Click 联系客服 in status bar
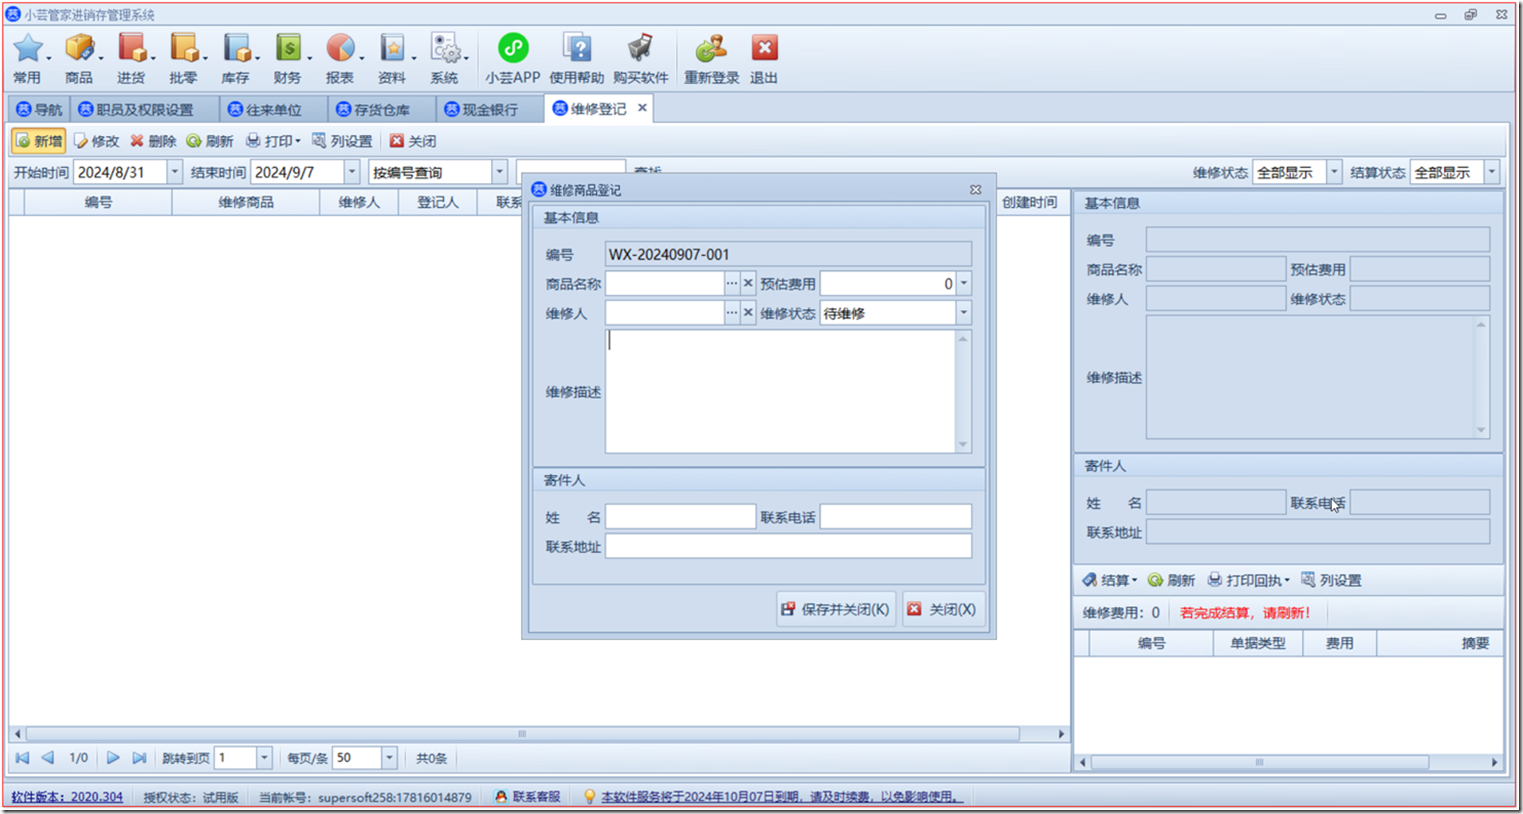Image resolution: width=1523 pixels, height=814 pixels. click(x=527, y=797)
